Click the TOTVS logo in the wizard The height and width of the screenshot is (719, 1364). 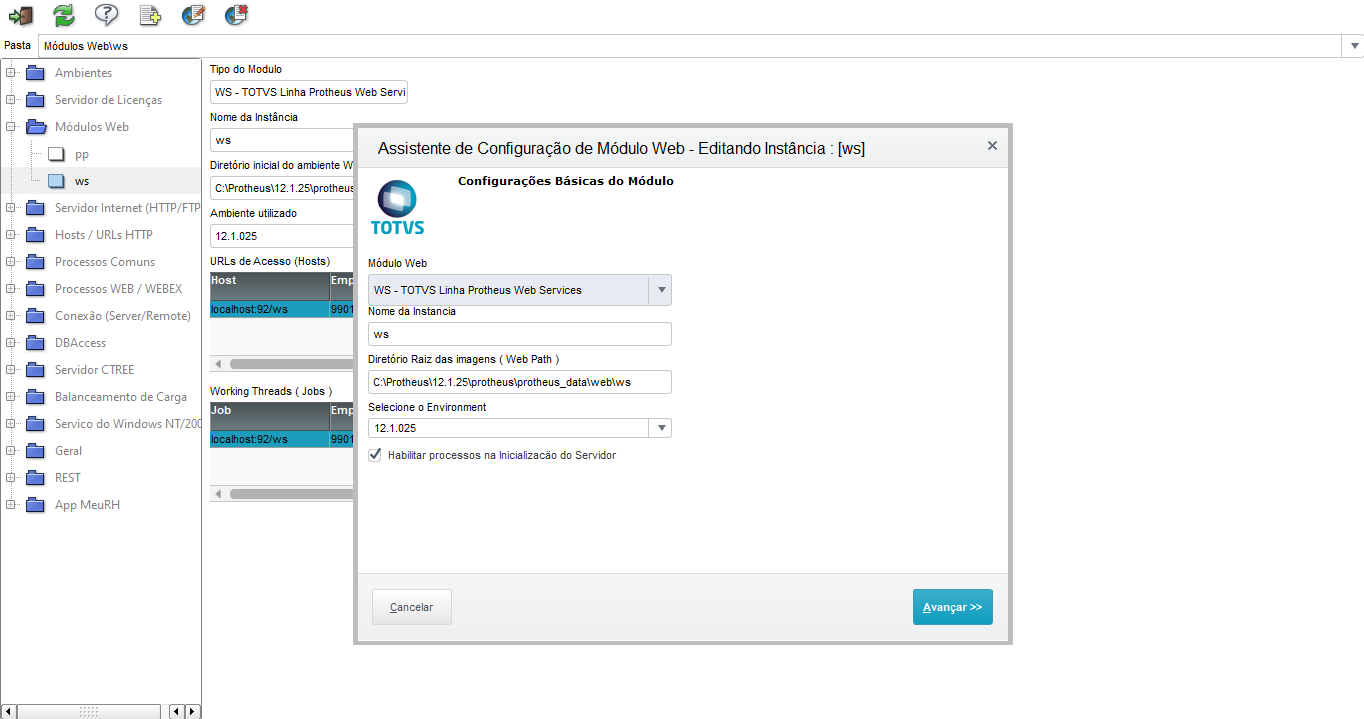(397, 207)
